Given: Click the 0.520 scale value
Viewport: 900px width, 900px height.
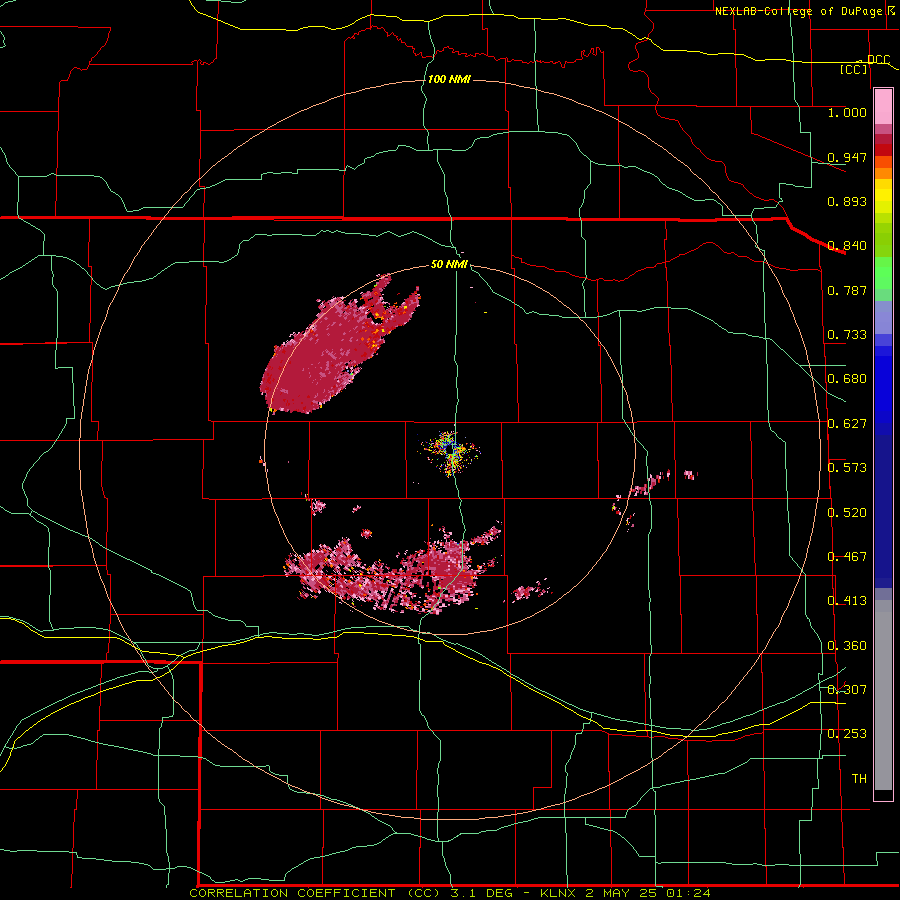Looking at the screenshot, I should coord(847,512).
